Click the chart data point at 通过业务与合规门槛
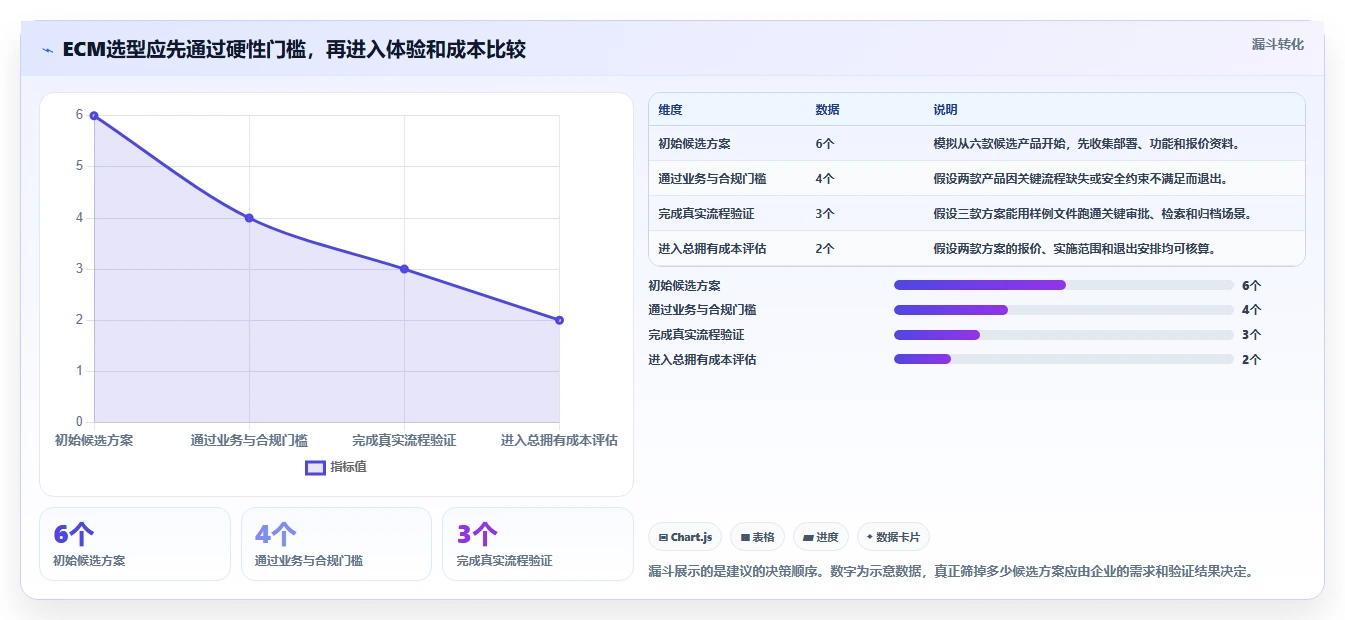 (x=249, y=218)
